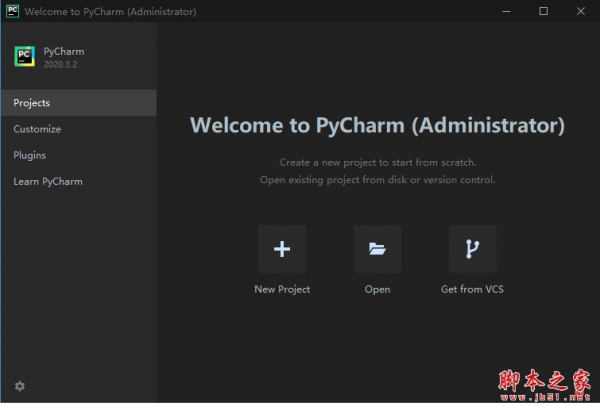Maximize the PyCharm welcome window

coord(543,11)
